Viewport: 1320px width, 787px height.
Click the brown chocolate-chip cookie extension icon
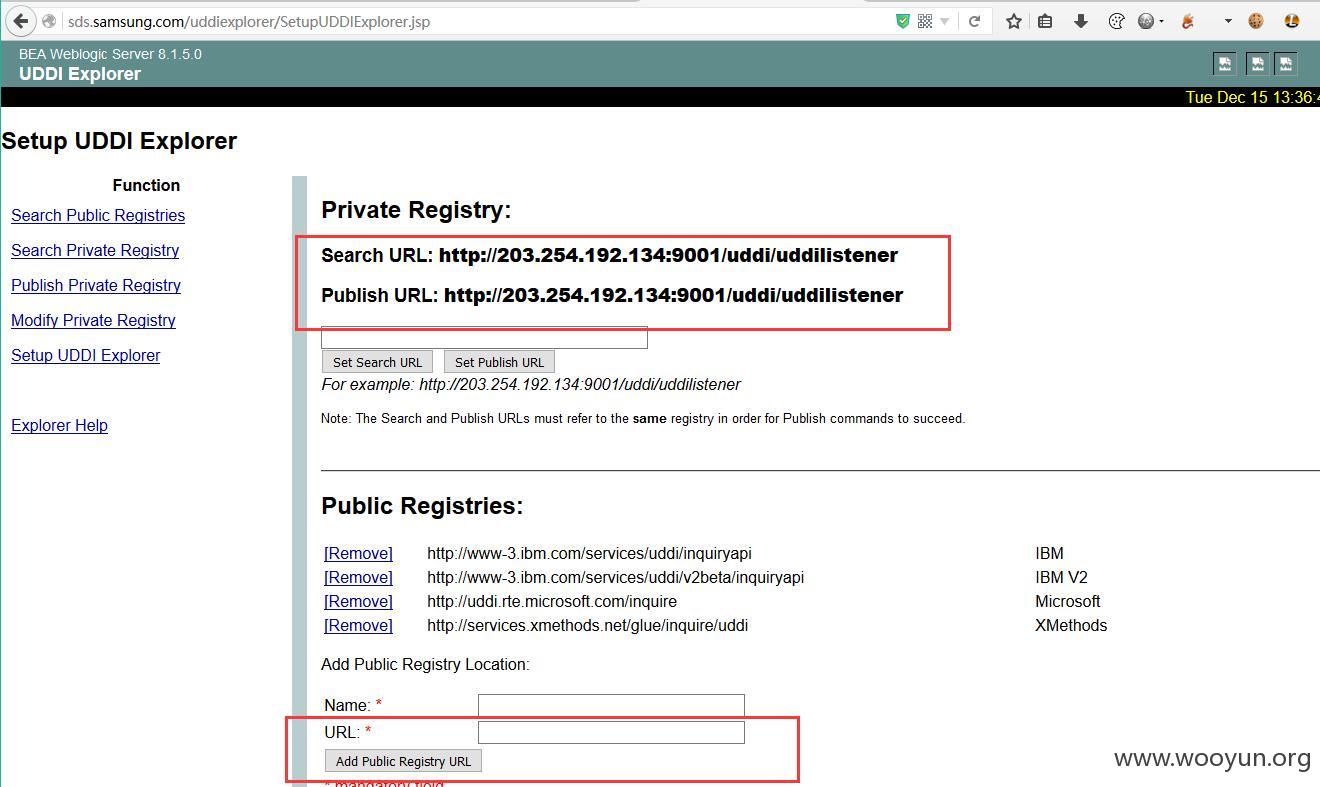(x=1256, y=21)
